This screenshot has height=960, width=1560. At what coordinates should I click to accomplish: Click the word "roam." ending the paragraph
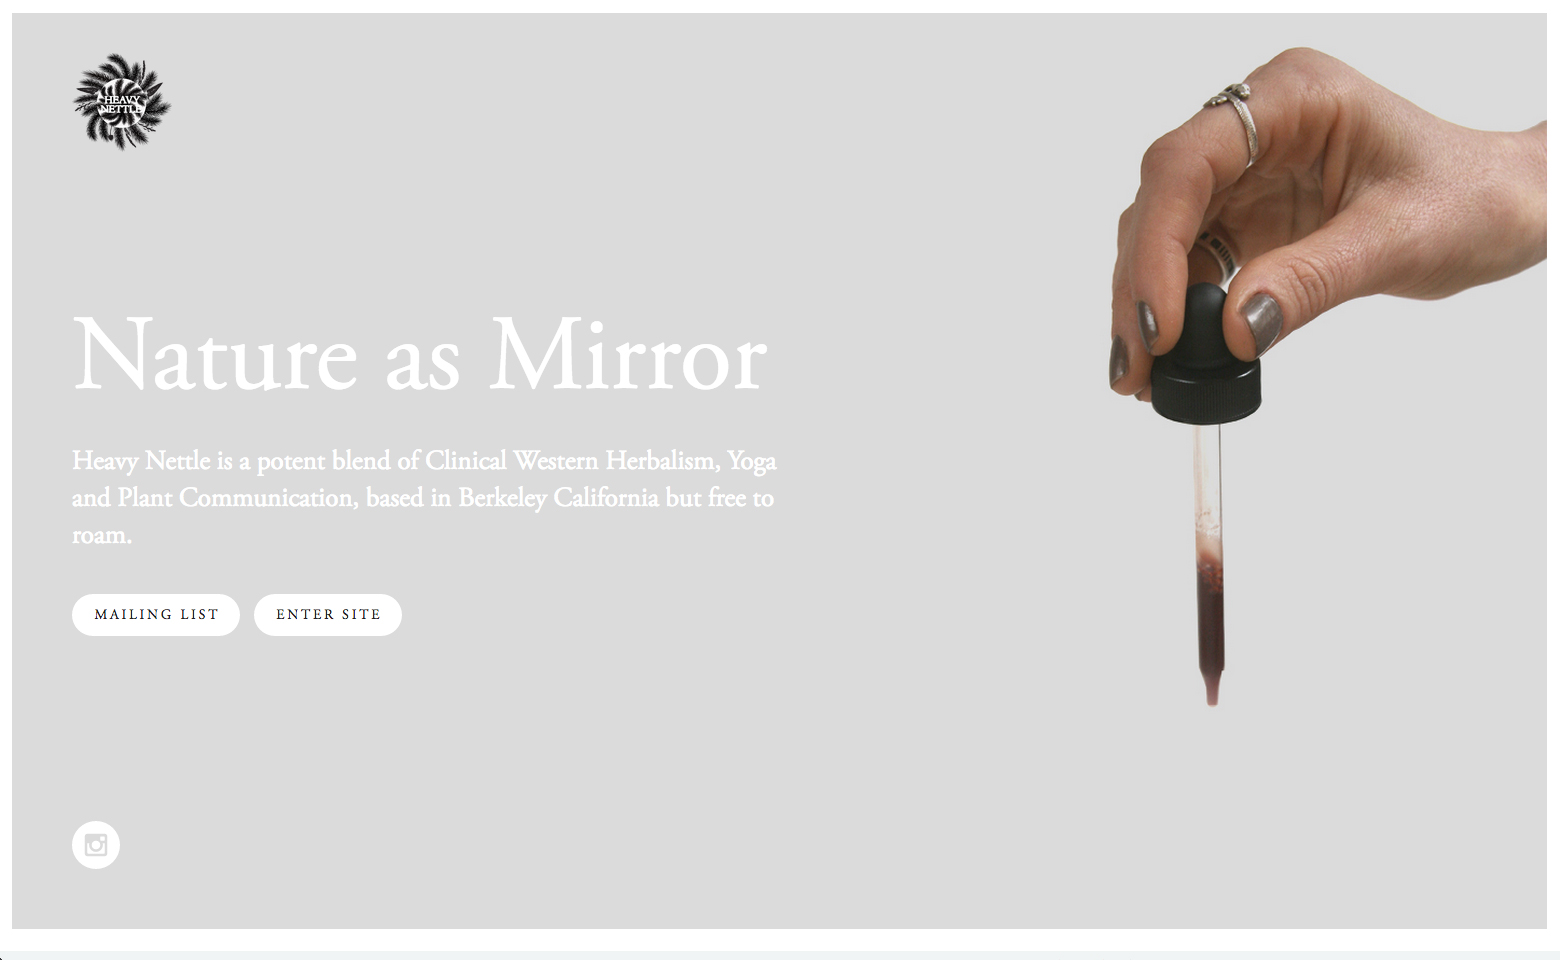(102, 535)
